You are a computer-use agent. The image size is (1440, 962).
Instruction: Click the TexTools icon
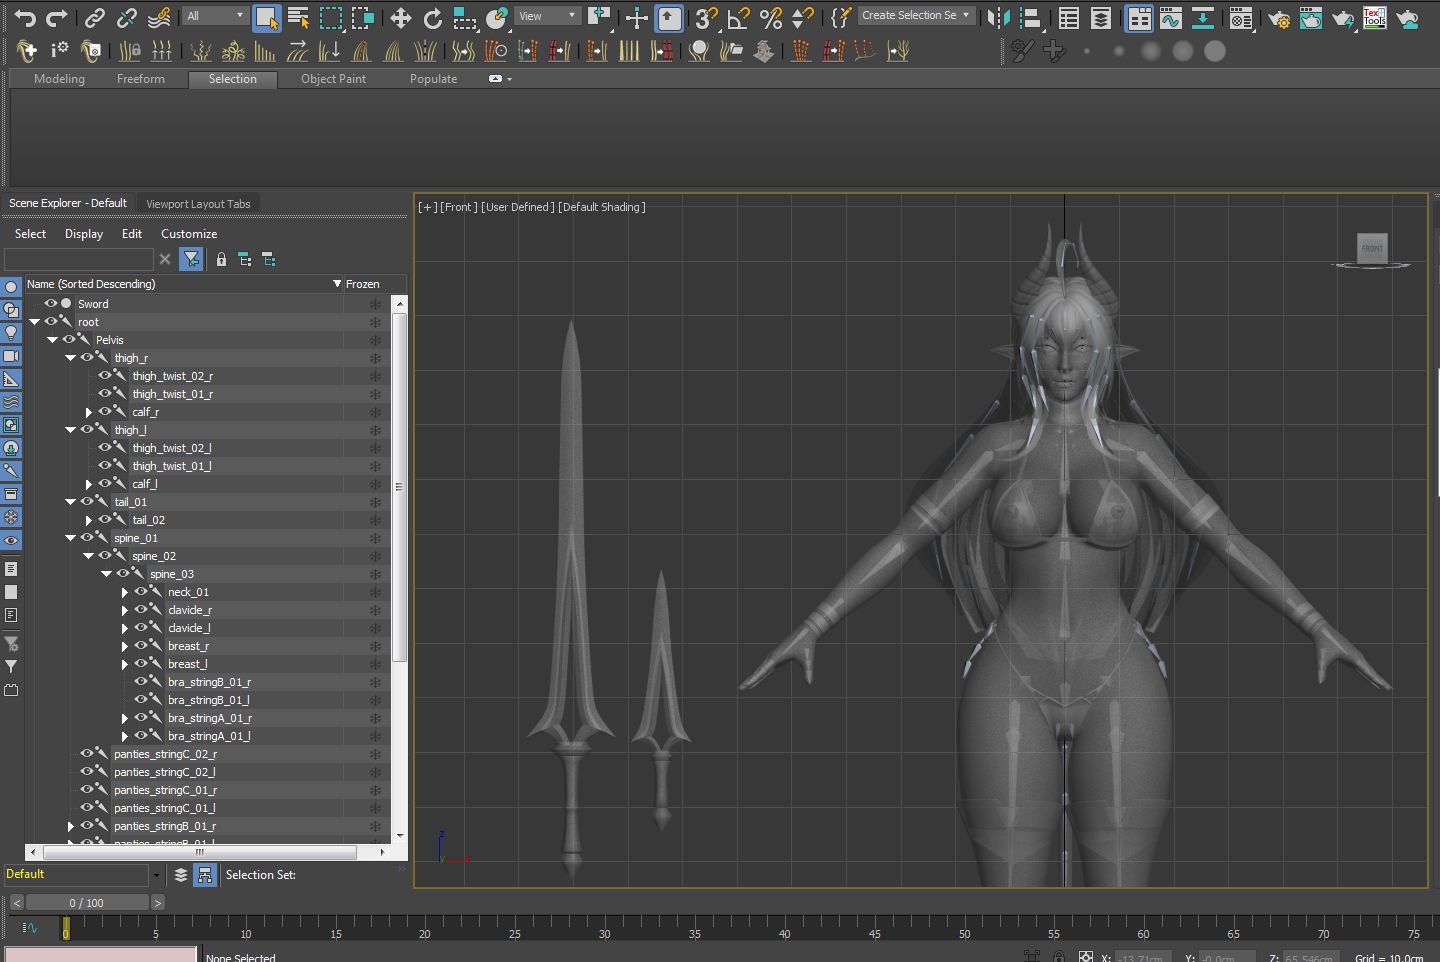pos(1375,17)
